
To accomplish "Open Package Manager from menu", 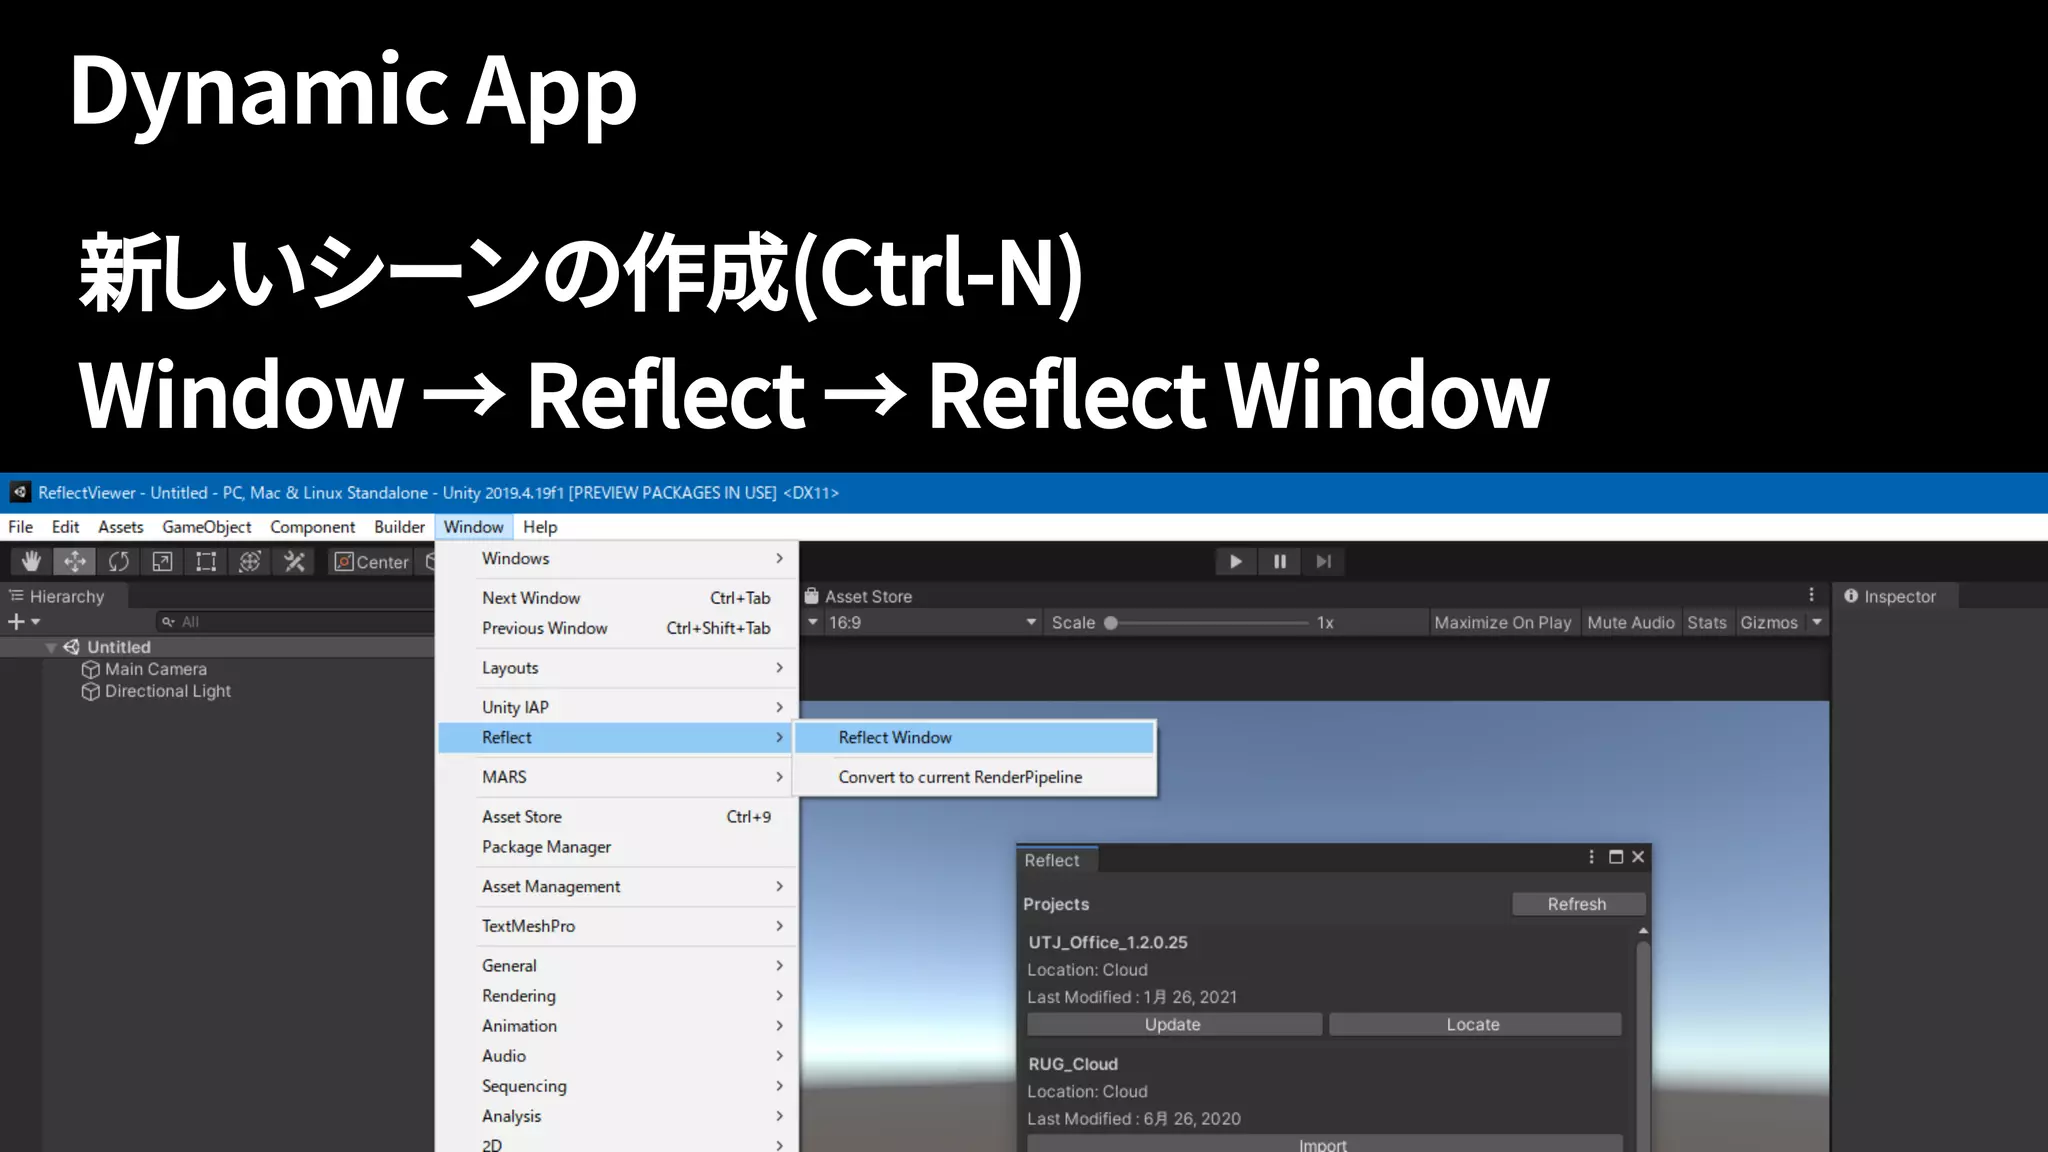I will [x=618, y=847].
